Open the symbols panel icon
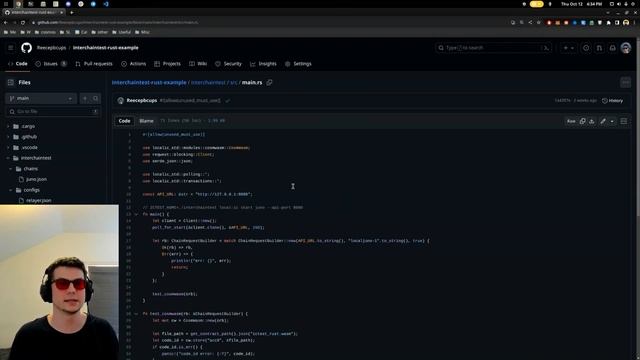 pos(624,121)
